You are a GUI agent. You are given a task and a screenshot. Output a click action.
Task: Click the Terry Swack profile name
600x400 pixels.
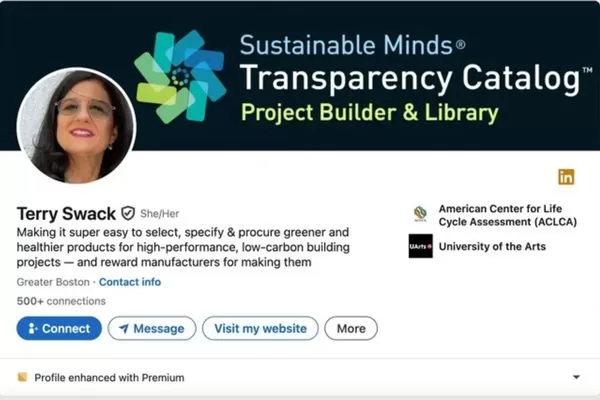(65, 213)
